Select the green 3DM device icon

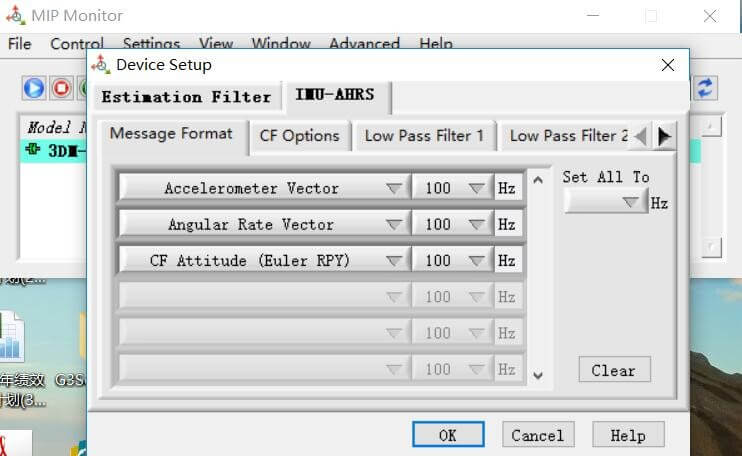(x=35, y=151)
